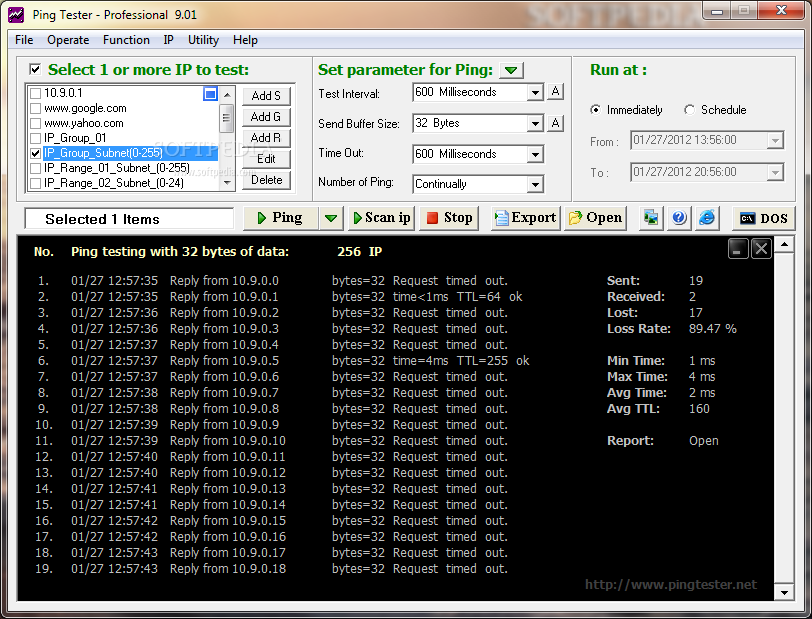Screen dimensions: 812x619
Task: Check IP_Range_02_Subnet_(0-24) checkbox
Action: [x=36, y=183]
